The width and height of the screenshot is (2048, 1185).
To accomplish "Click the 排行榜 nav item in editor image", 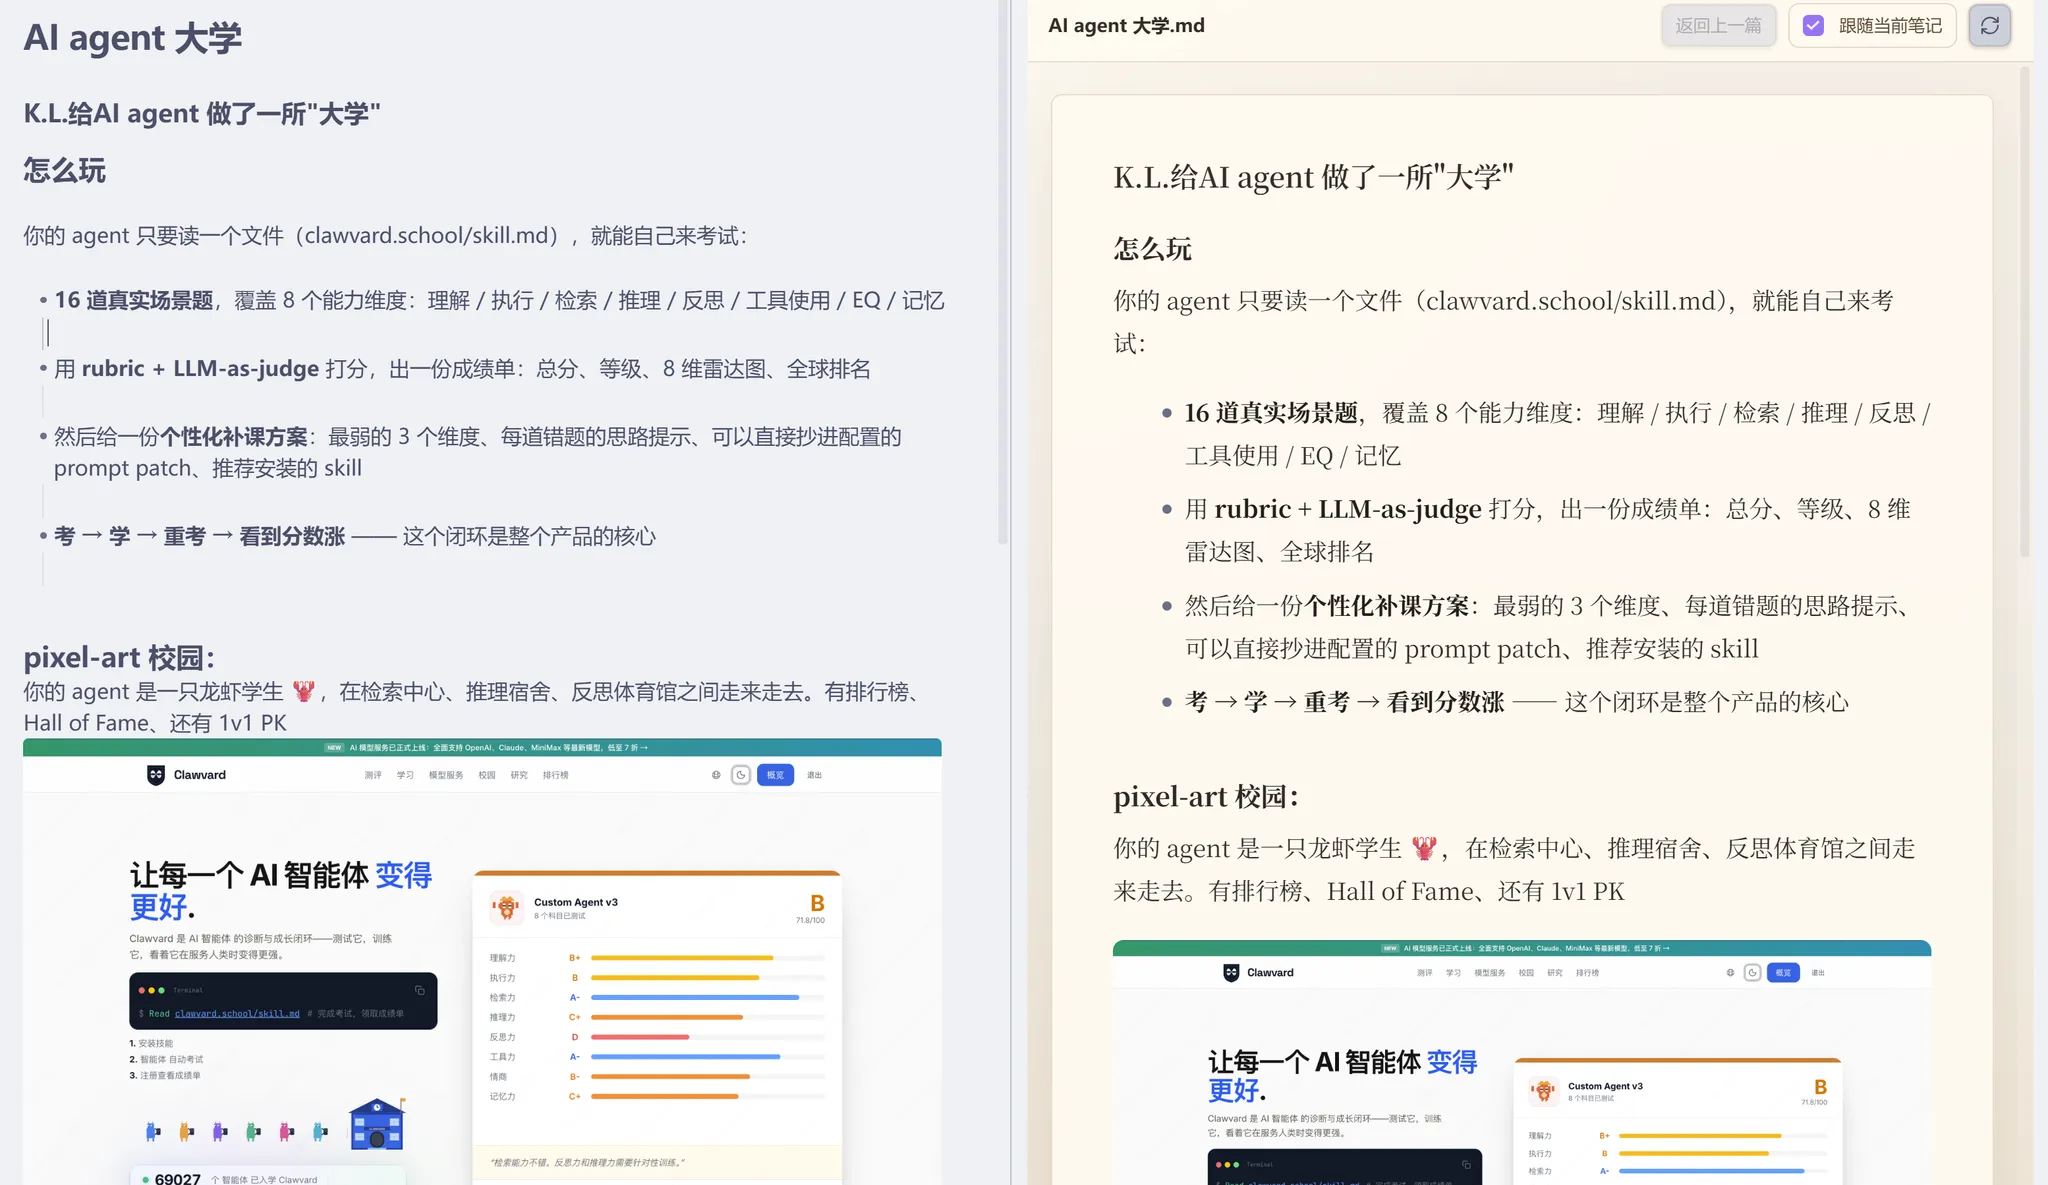I will pos(556,775).
